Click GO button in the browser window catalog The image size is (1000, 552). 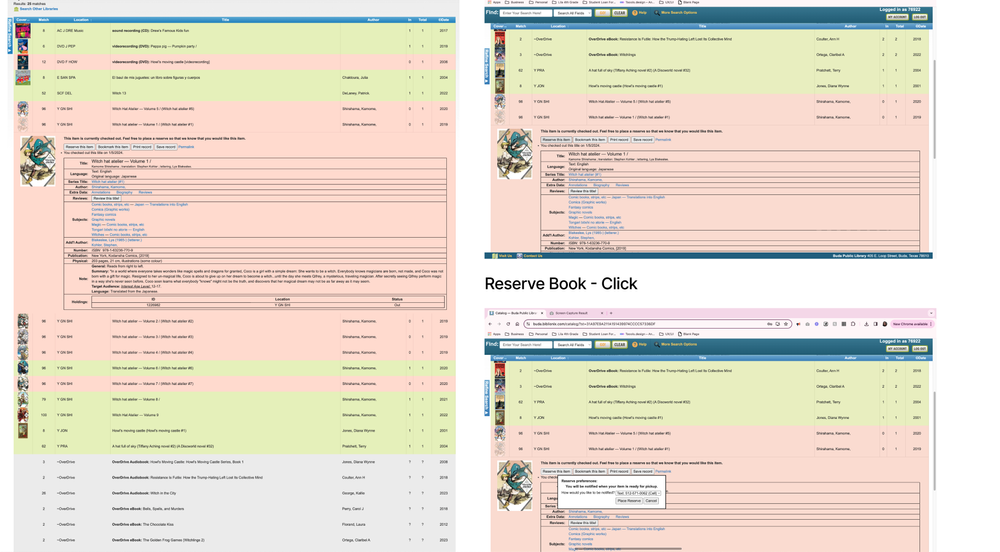603,344
